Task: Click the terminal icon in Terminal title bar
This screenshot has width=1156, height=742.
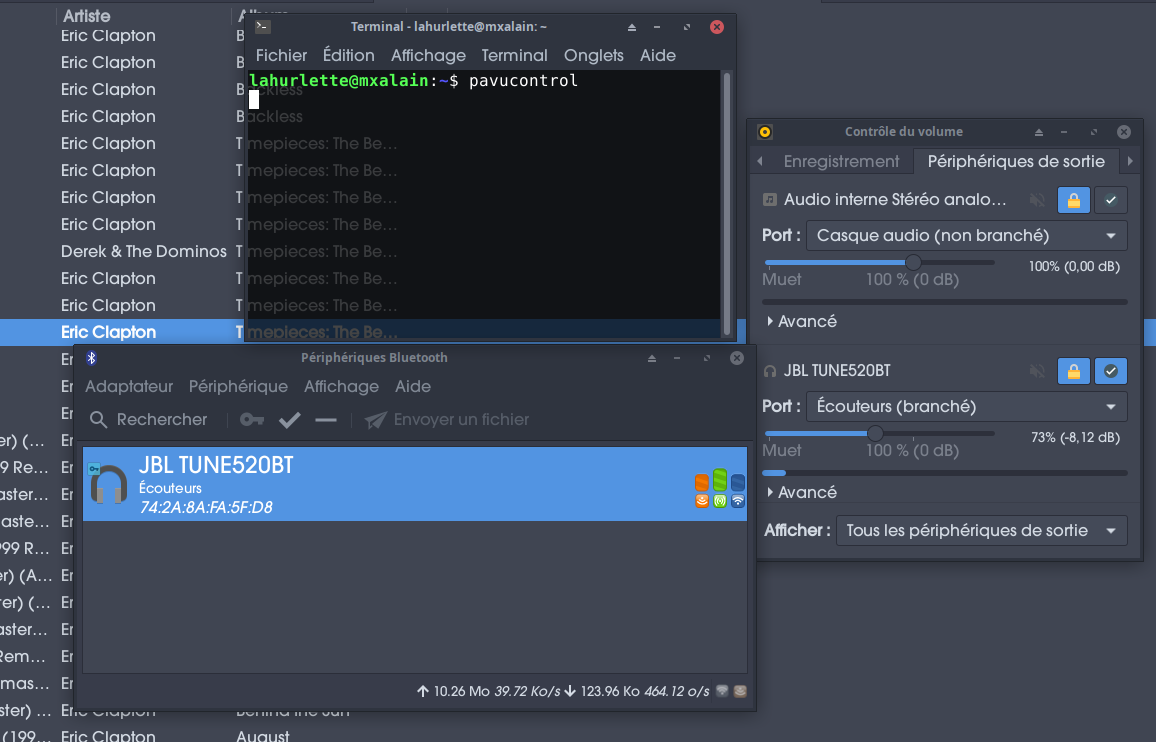Action: (x=262, y=27)
